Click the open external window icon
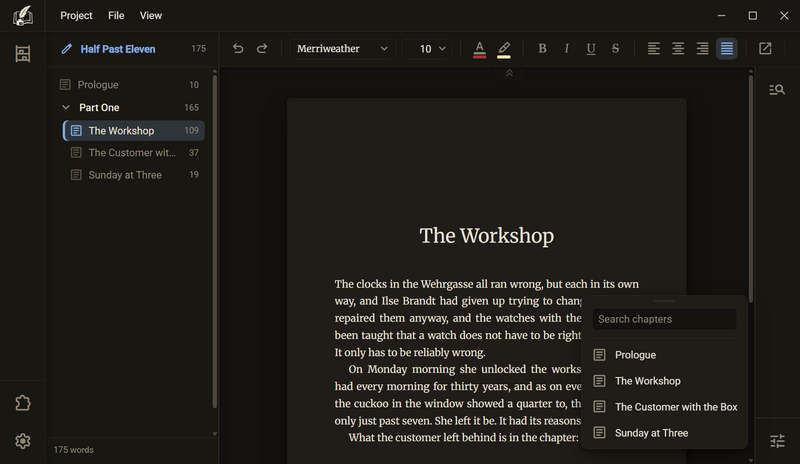 click(x=765, y=48)
